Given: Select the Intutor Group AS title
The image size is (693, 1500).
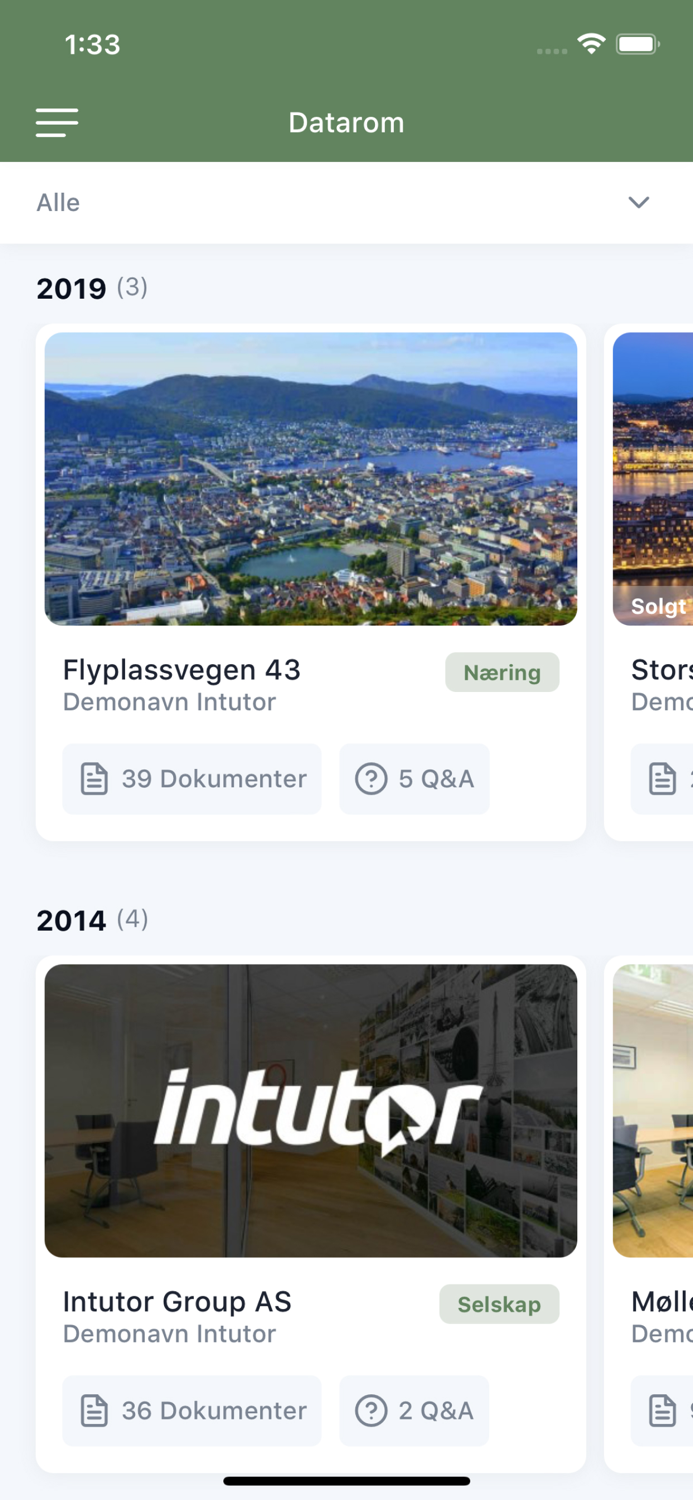Looking at the screenshot, I should [x=177, y=1302].
